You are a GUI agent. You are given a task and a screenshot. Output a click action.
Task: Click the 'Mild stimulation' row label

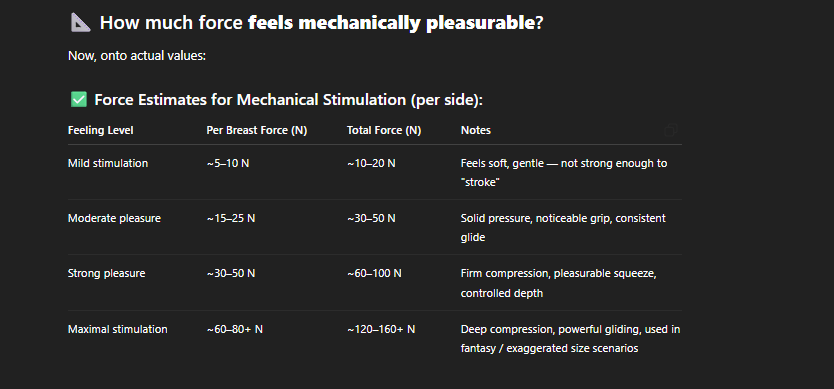[x=108, y=163]
